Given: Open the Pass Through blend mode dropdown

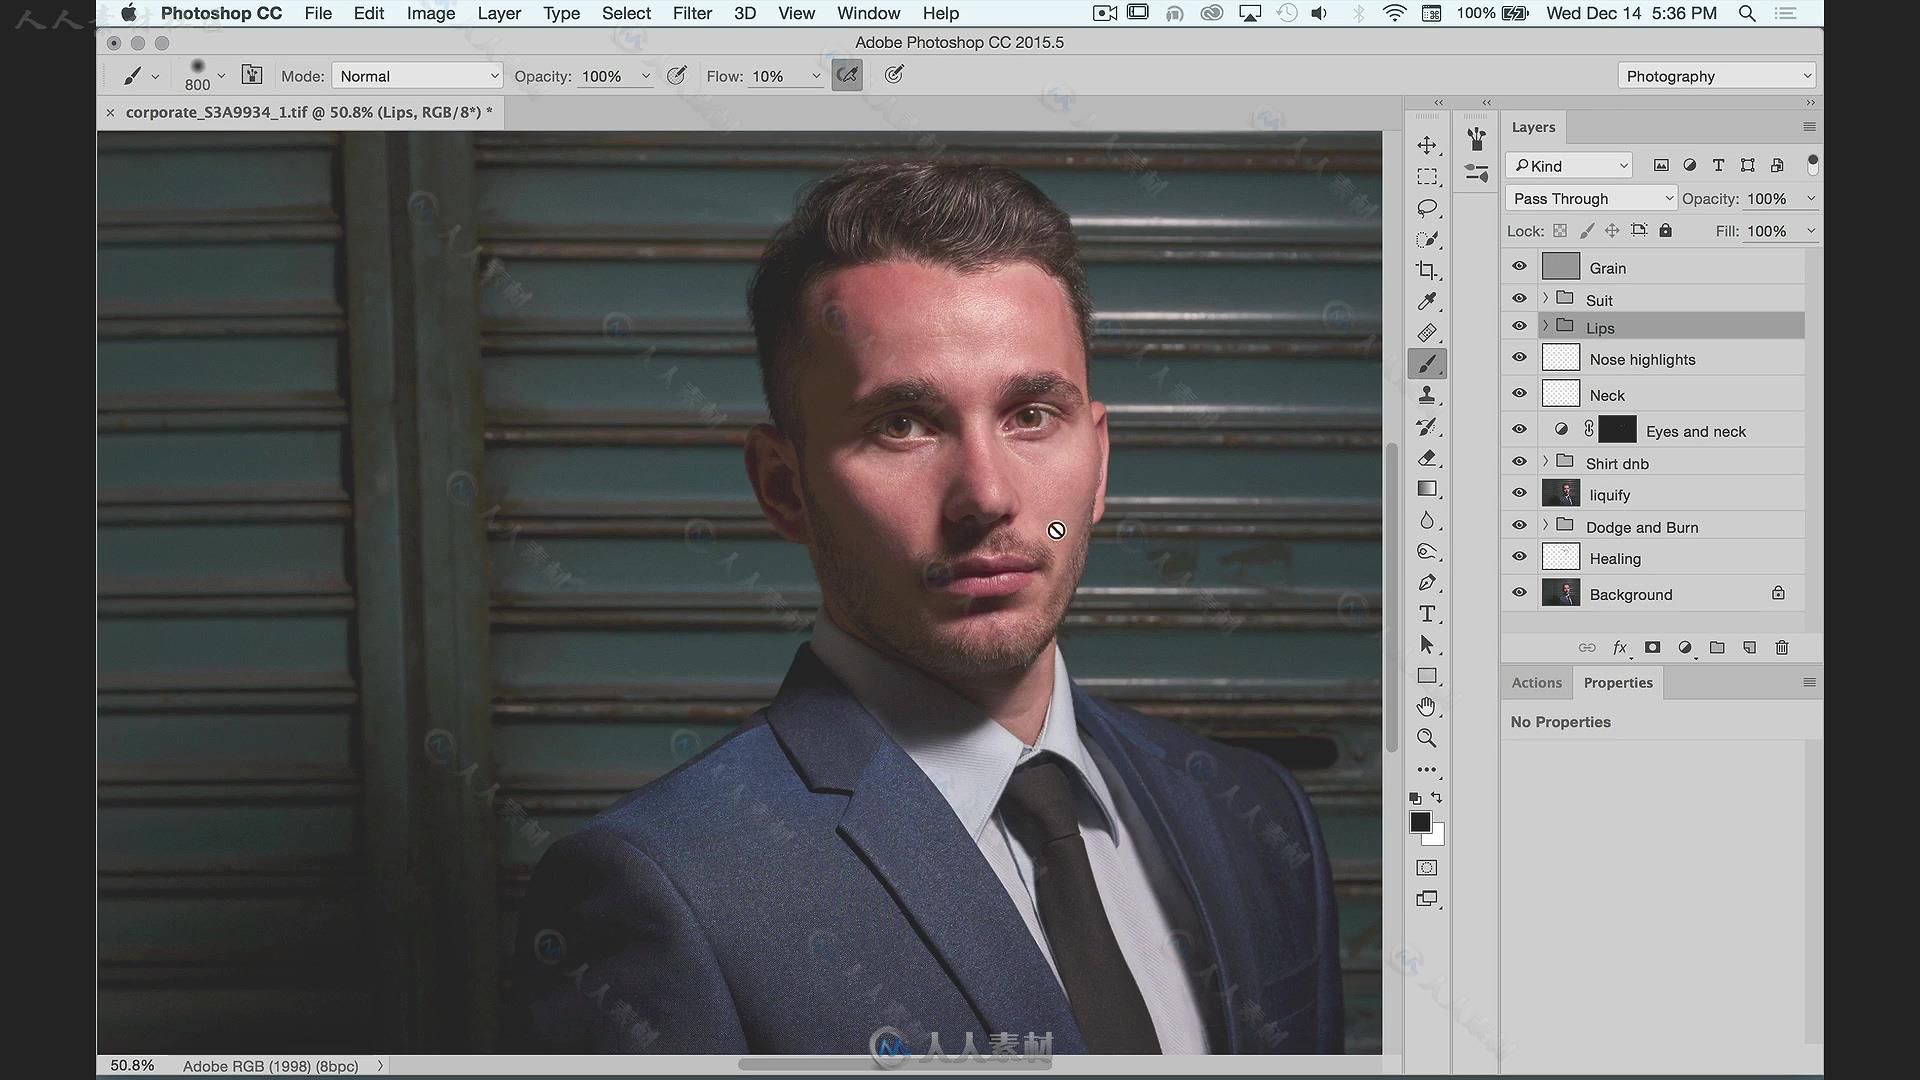Looking at the screenshot, I should point(1590,198).
